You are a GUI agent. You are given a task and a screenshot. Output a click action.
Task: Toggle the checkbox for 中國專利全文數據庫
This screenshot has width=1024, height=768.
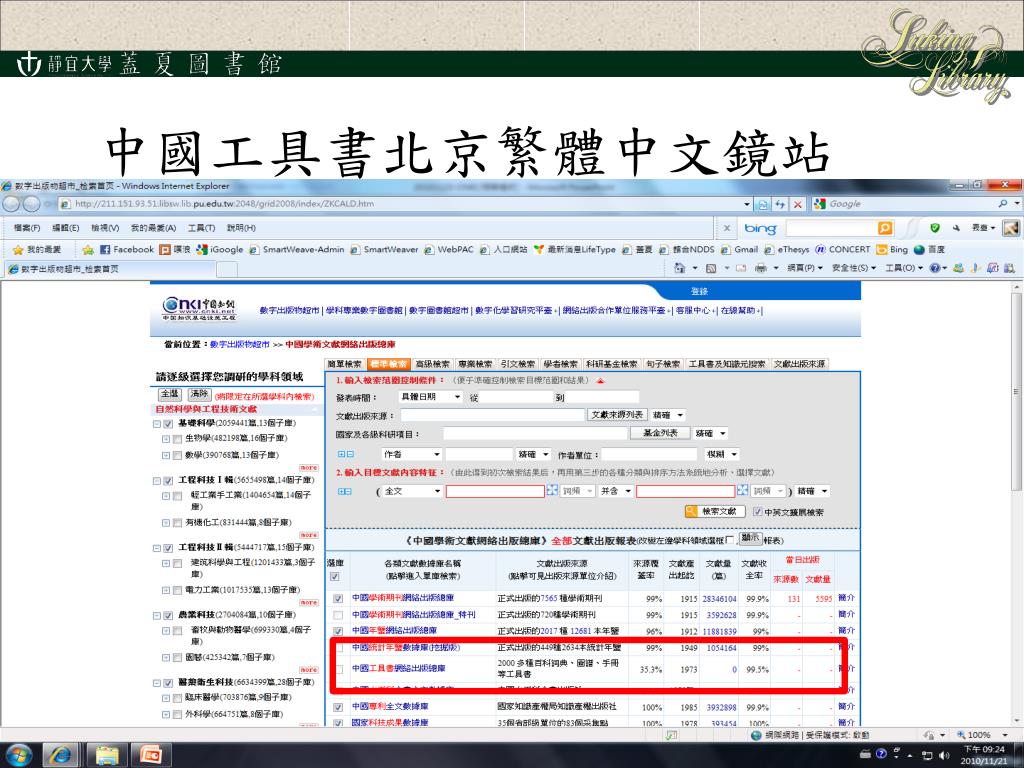click(338, 707)
